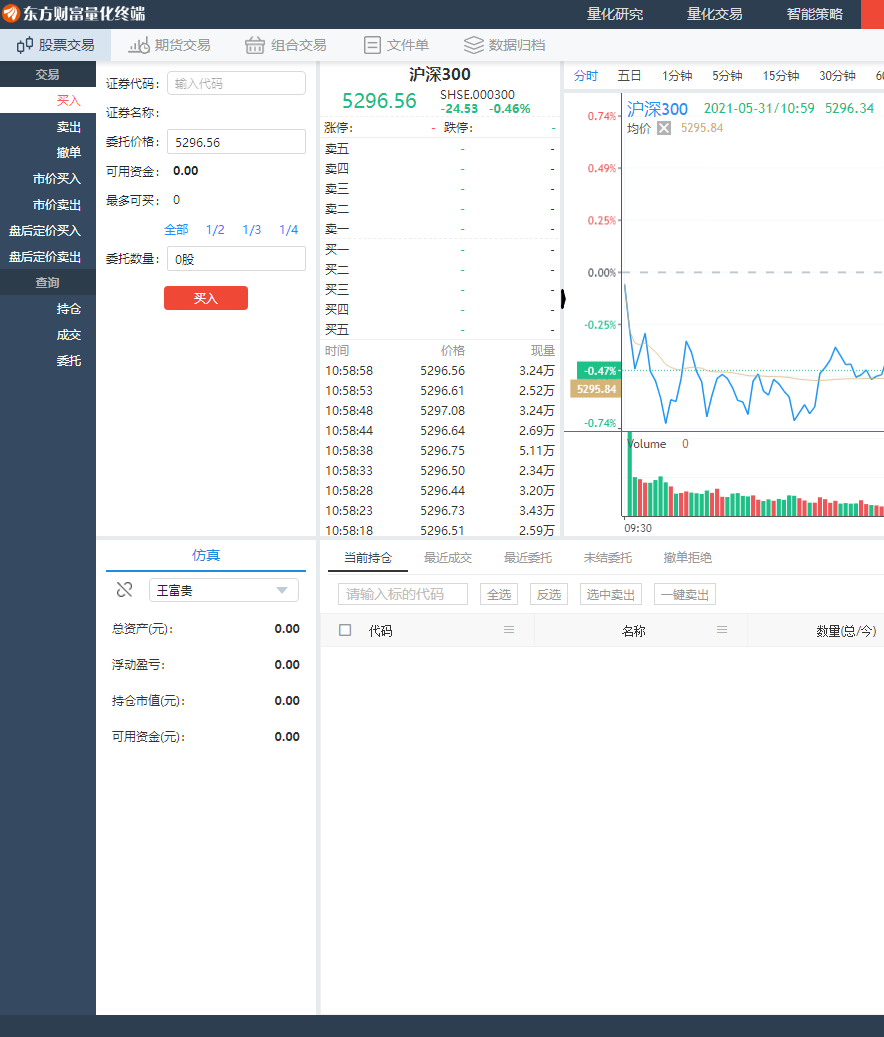This screenshot has height=1037, width=884.
Task: Open the 文件单 tab
Action: click(x=397, y=45)
